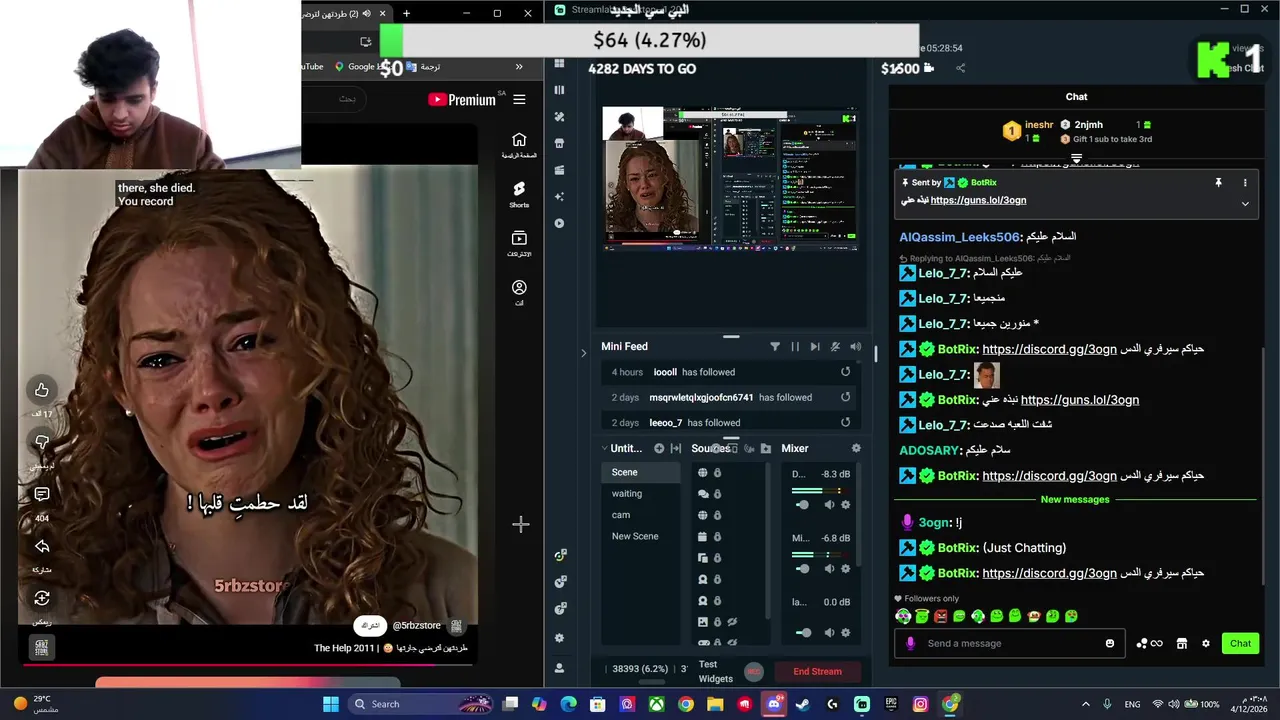Add a source folder in Sources panel
This screenshot has width=1280, height=720.
pos(766,448)
